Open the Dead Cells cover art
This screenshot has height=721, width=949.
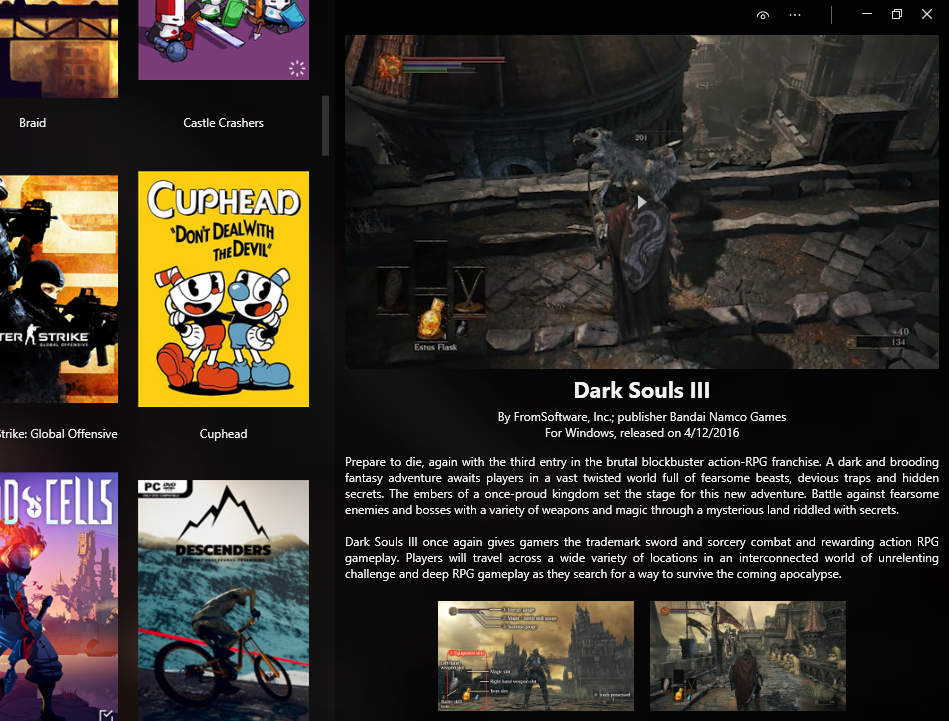pos(59,596)
